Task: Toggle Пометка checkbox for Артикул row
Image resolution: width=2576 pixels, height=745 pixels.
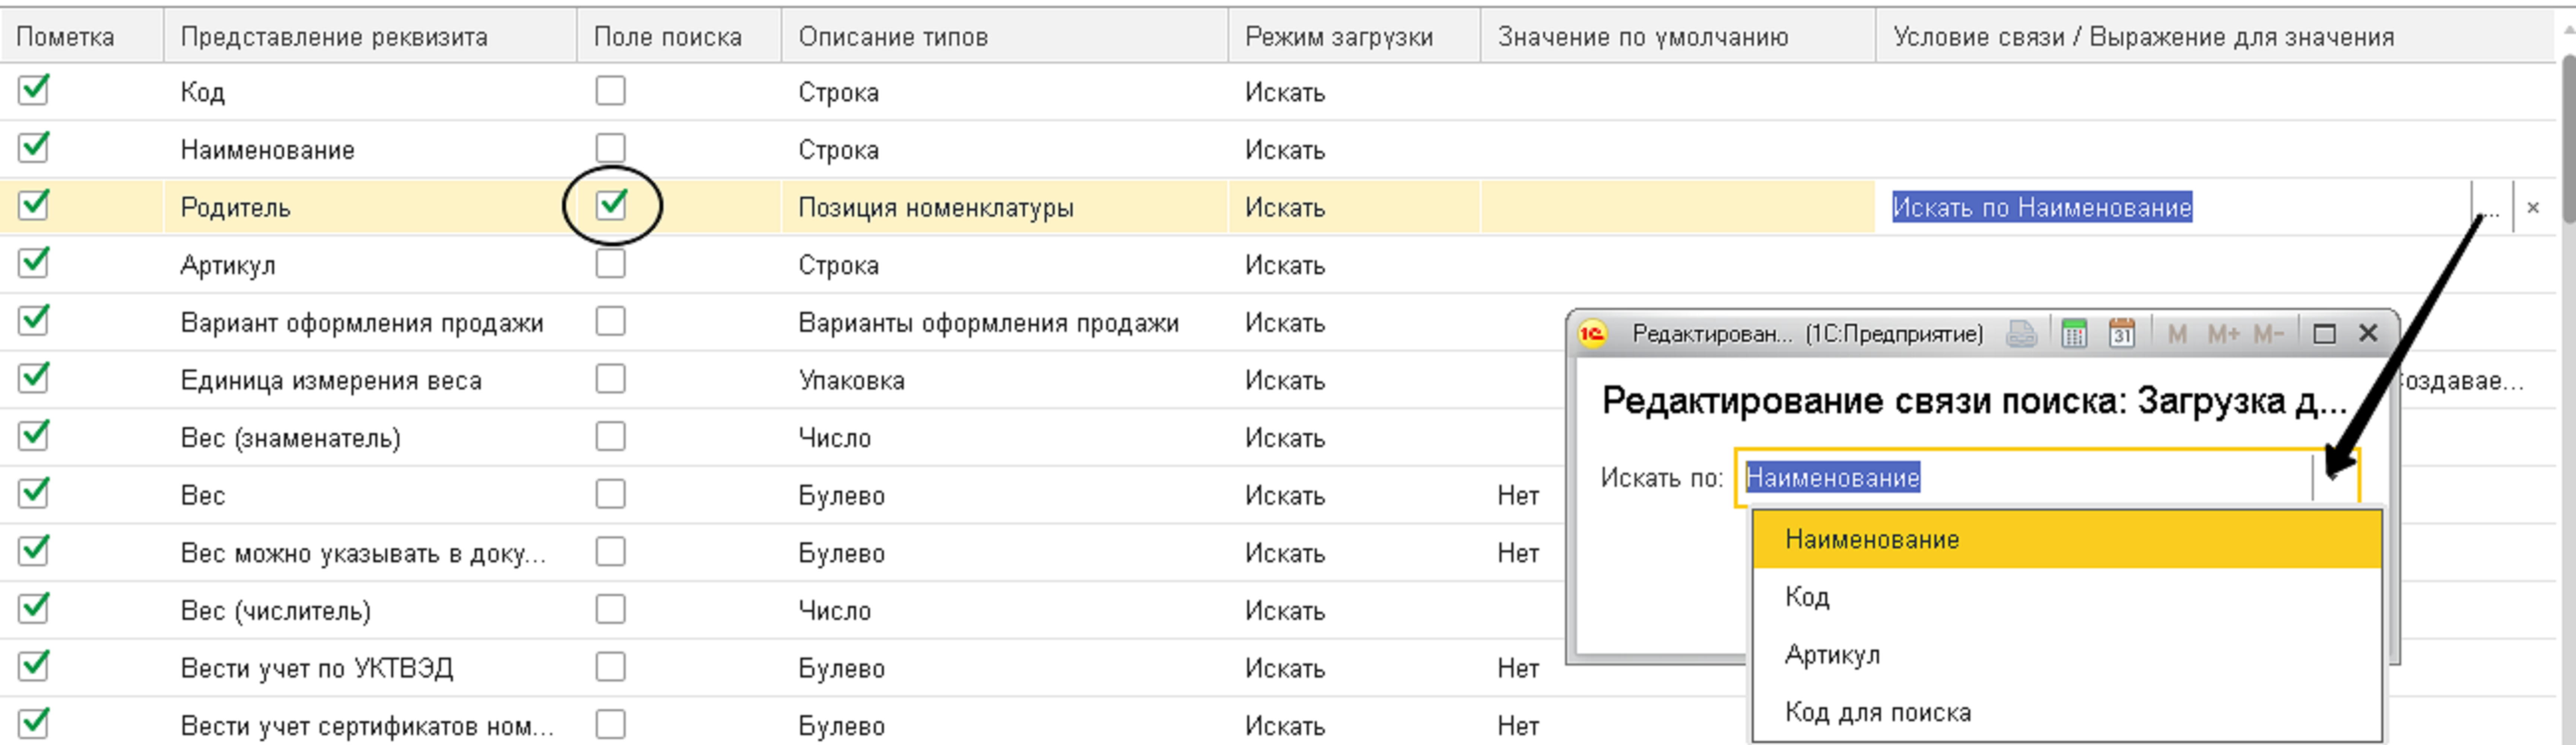Action: point(34,263)
